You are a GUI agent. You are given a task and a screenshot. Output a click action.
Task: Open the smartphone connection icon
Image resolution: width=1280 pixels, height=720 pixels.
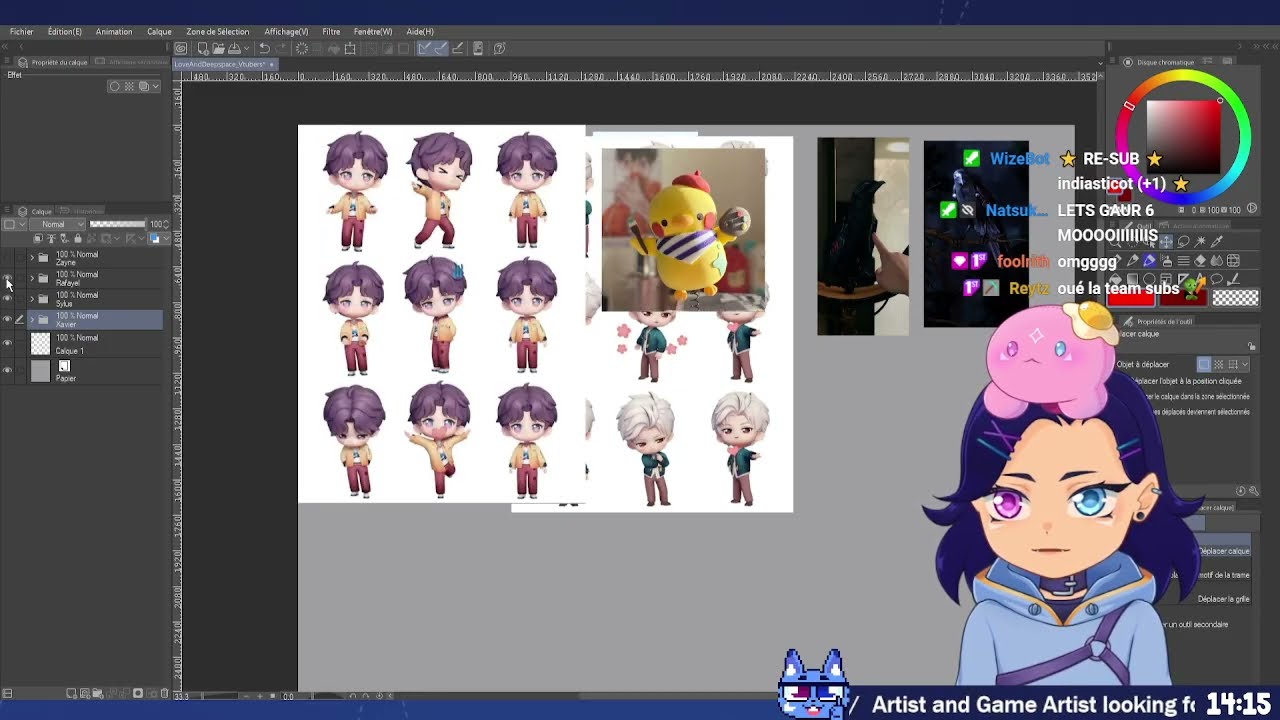(478, 48)
